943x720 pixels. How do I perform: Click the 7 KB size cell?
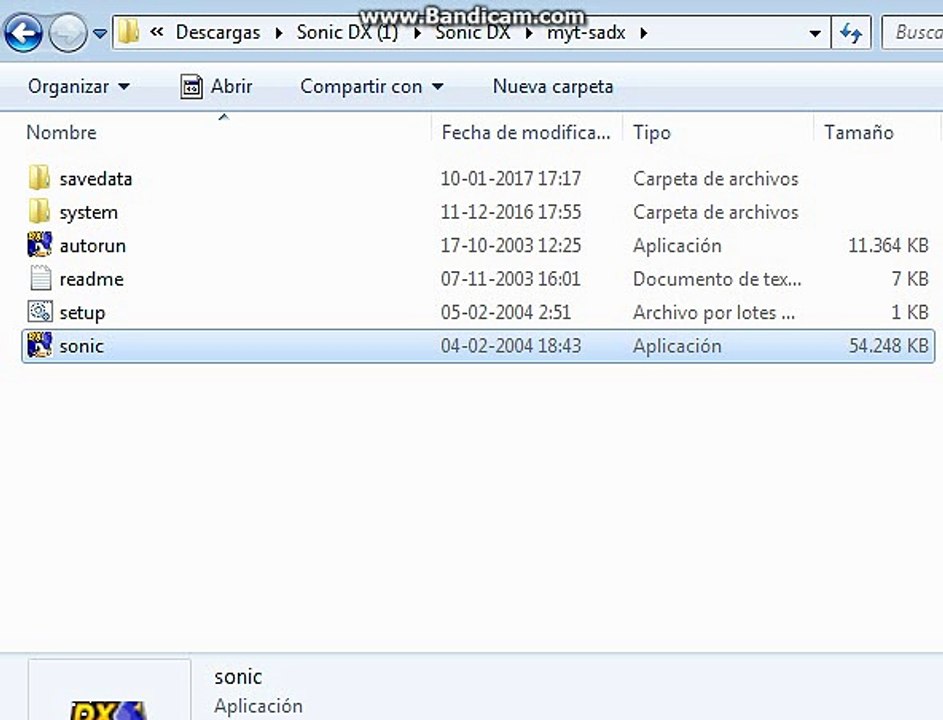click(x=910, y=279)
